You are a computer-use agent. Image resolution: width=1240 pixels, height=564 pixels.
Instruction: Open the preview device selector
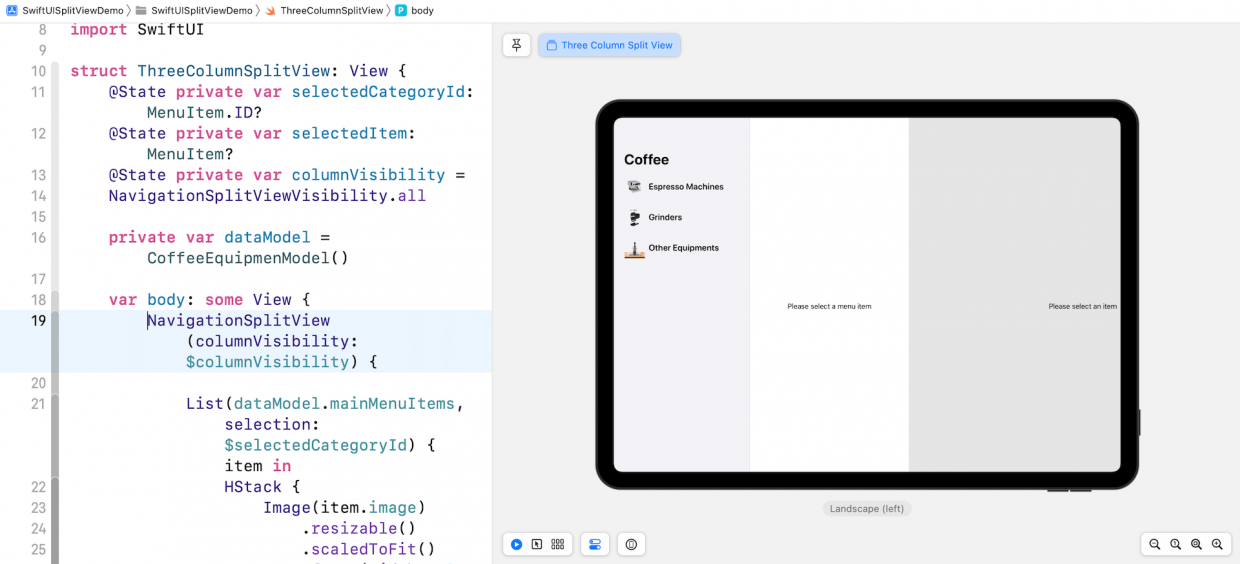(x=631, y=544)
